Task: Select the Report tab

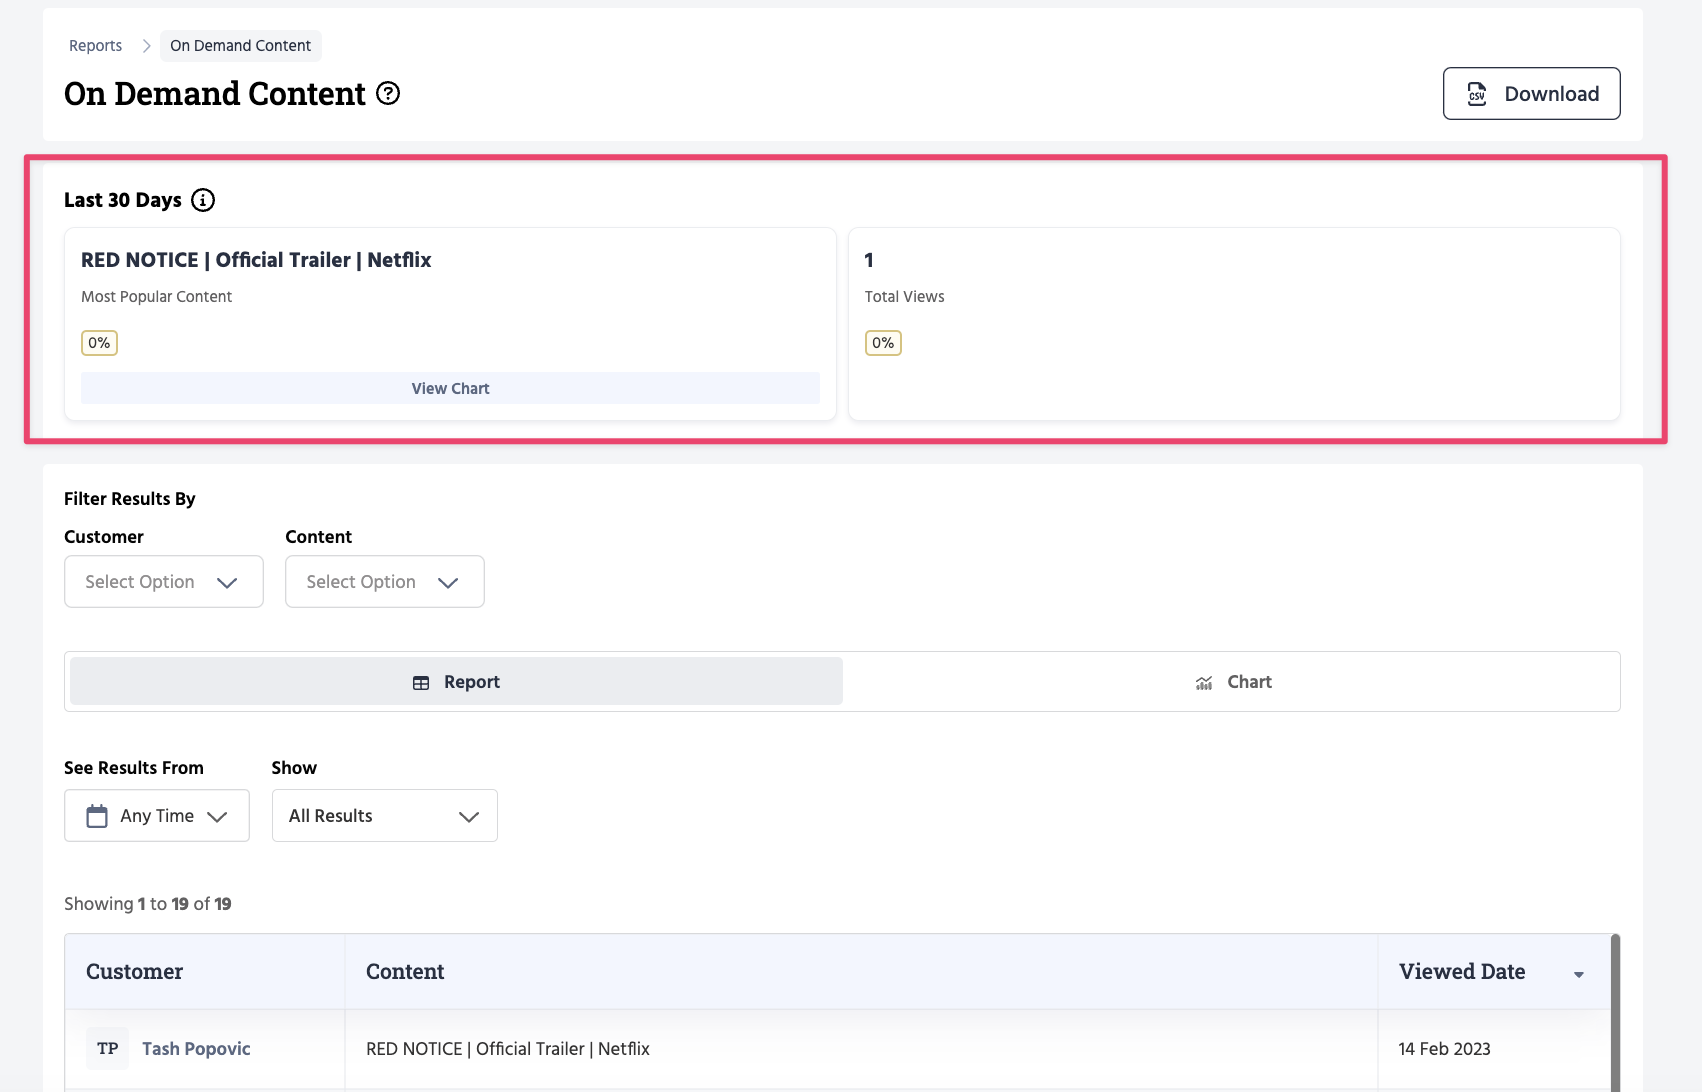Action: click(456, 682)
